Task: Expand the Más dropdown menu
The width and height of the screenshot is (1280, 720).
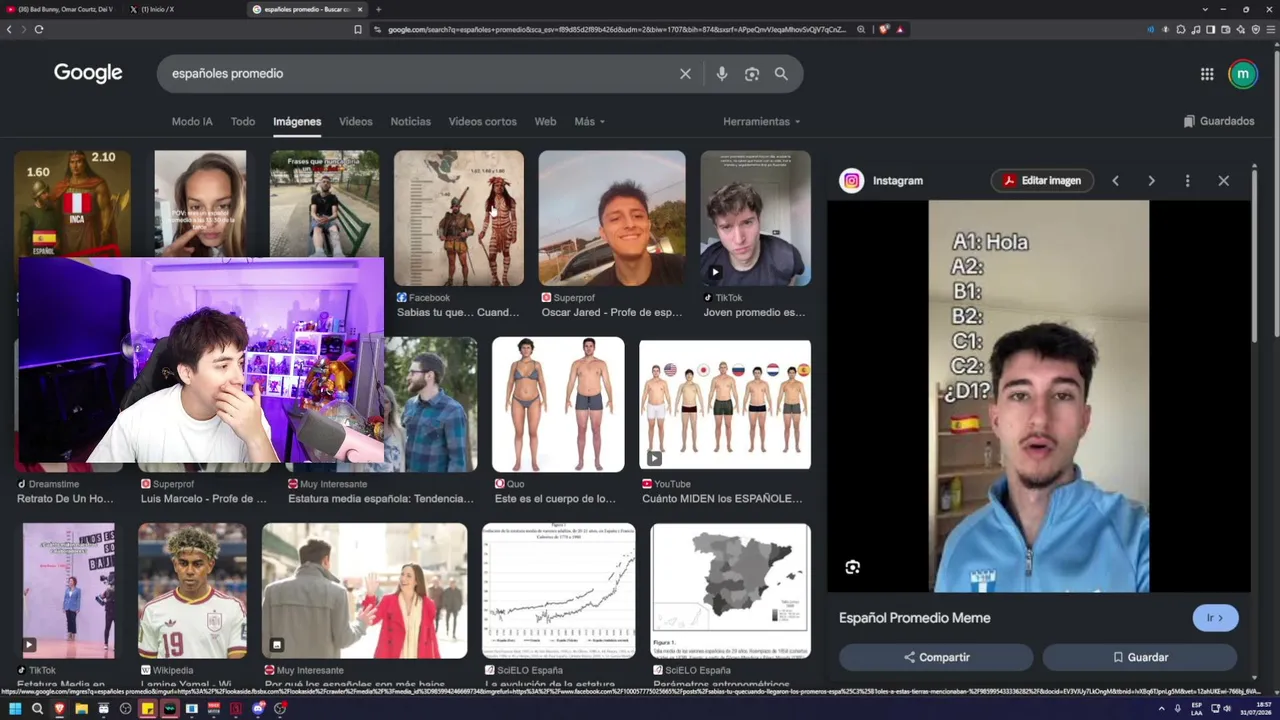Action: coord(589,122)
